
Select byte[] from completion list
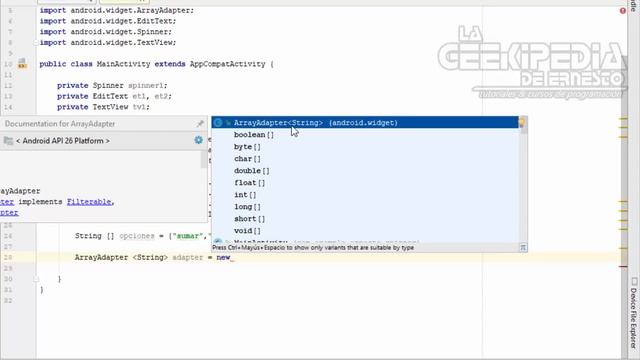pyautogui.click(x=365, y=147)
